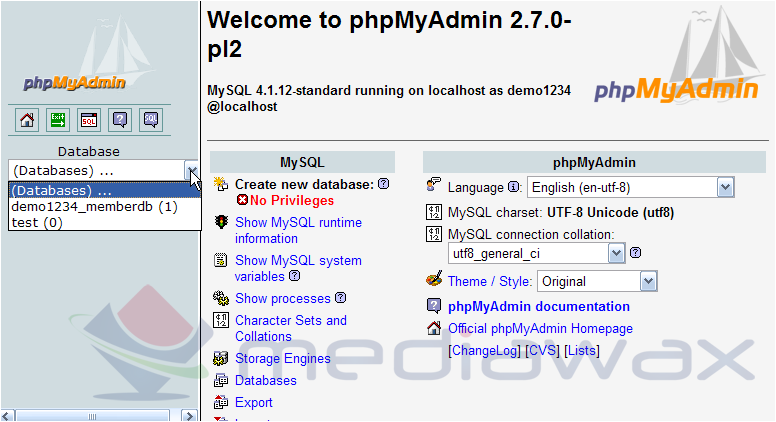This screenshot has width=776, height=422.
Task: Click the Storage Engines icon
Action: 221,358
